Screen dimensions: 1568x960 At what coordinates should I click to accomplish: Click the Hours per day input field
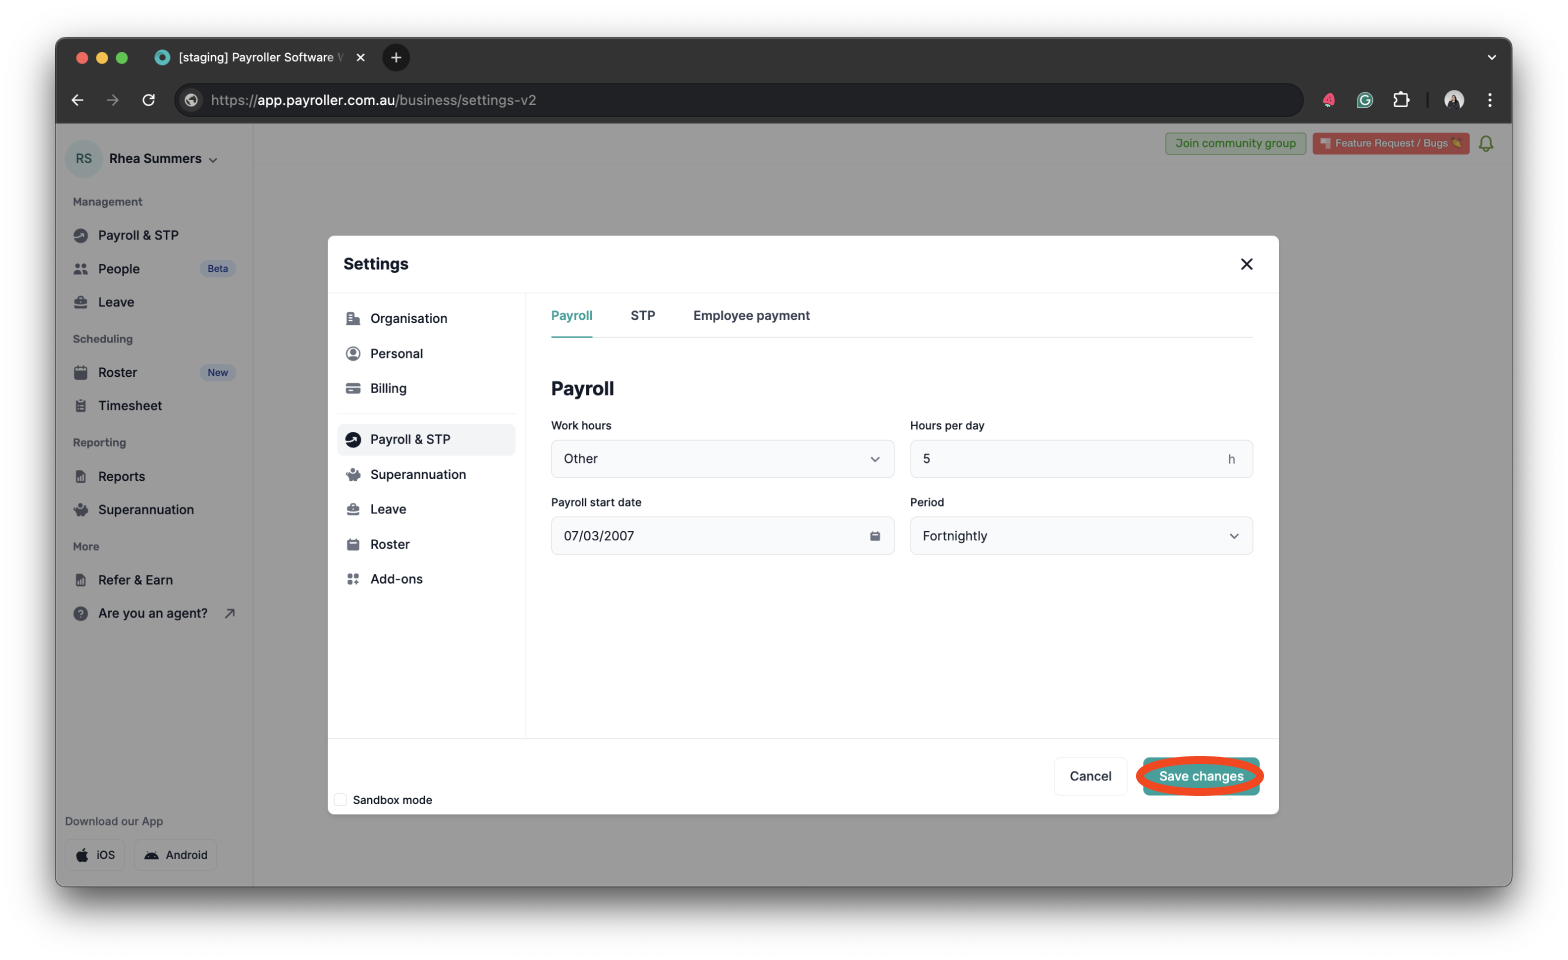click(1065, 459)
